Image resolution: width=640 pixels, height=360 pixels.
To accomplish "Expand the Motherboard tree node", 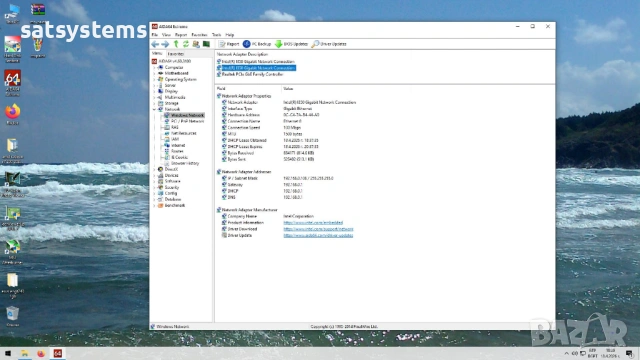I will tap(155, 73).
